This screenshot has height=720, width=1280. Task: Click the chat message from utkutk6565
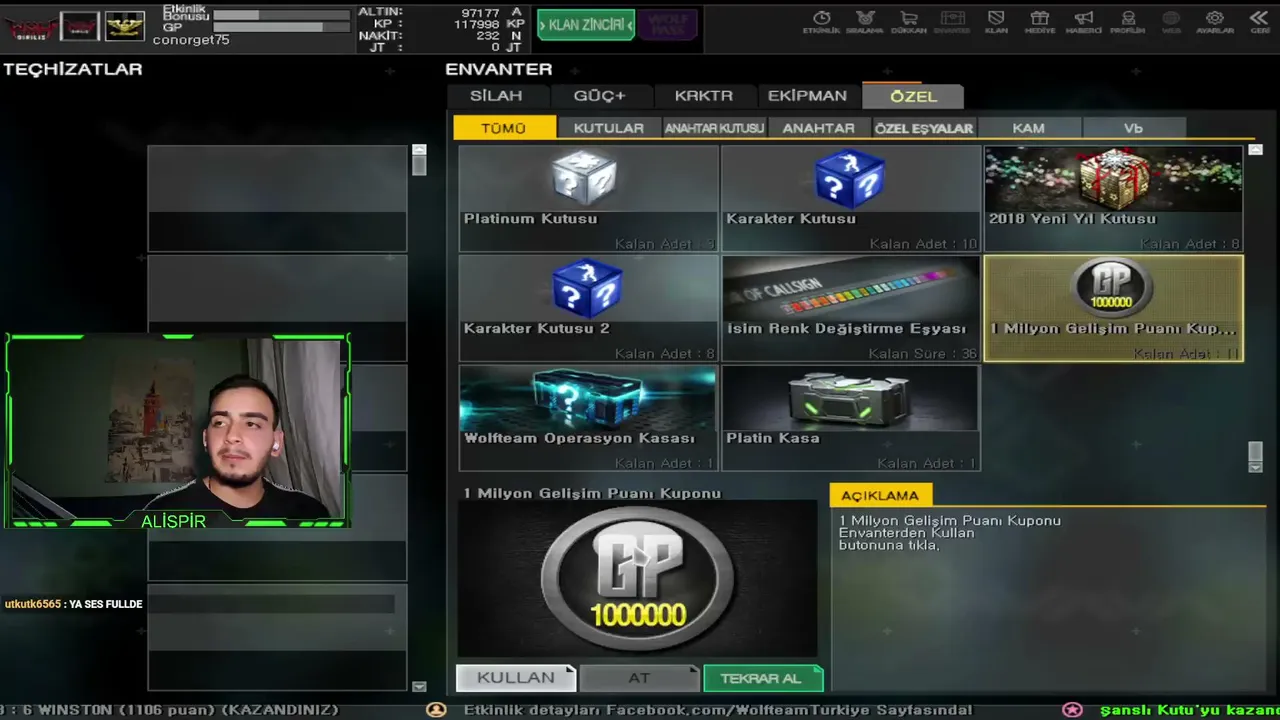[74, 604]
